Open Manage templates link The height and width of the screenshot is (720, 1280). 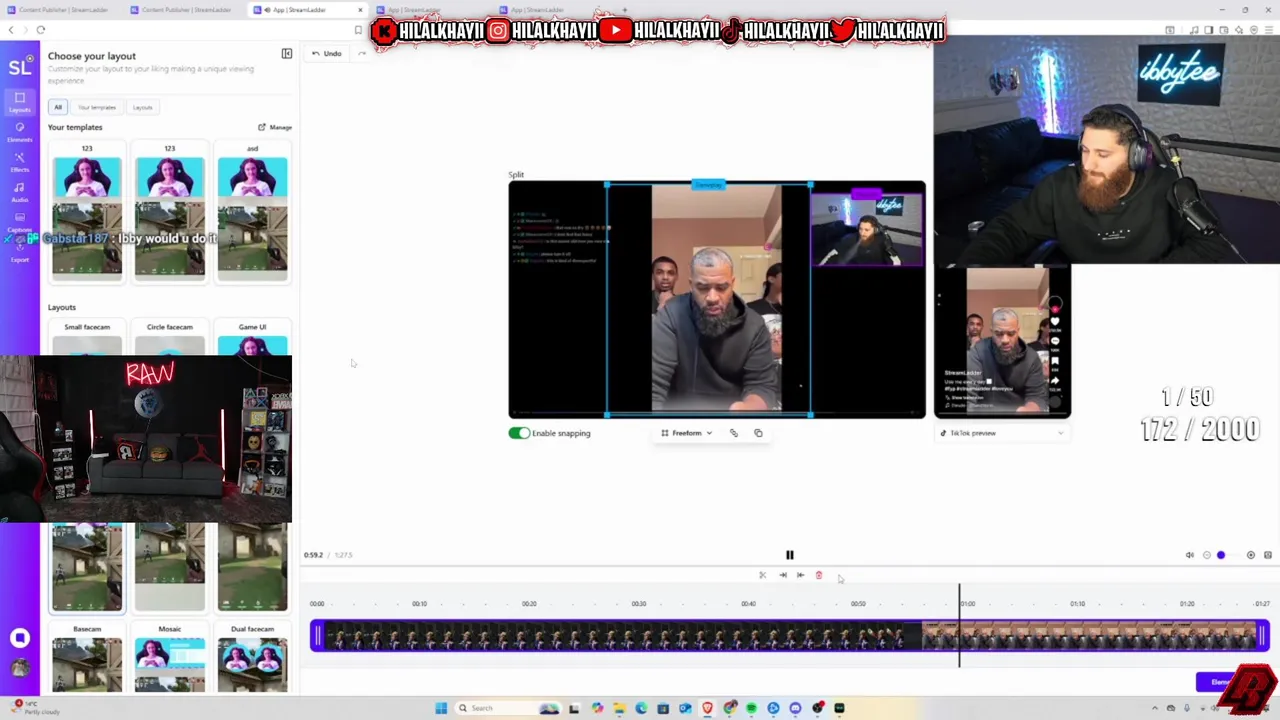tap(275, 127)
